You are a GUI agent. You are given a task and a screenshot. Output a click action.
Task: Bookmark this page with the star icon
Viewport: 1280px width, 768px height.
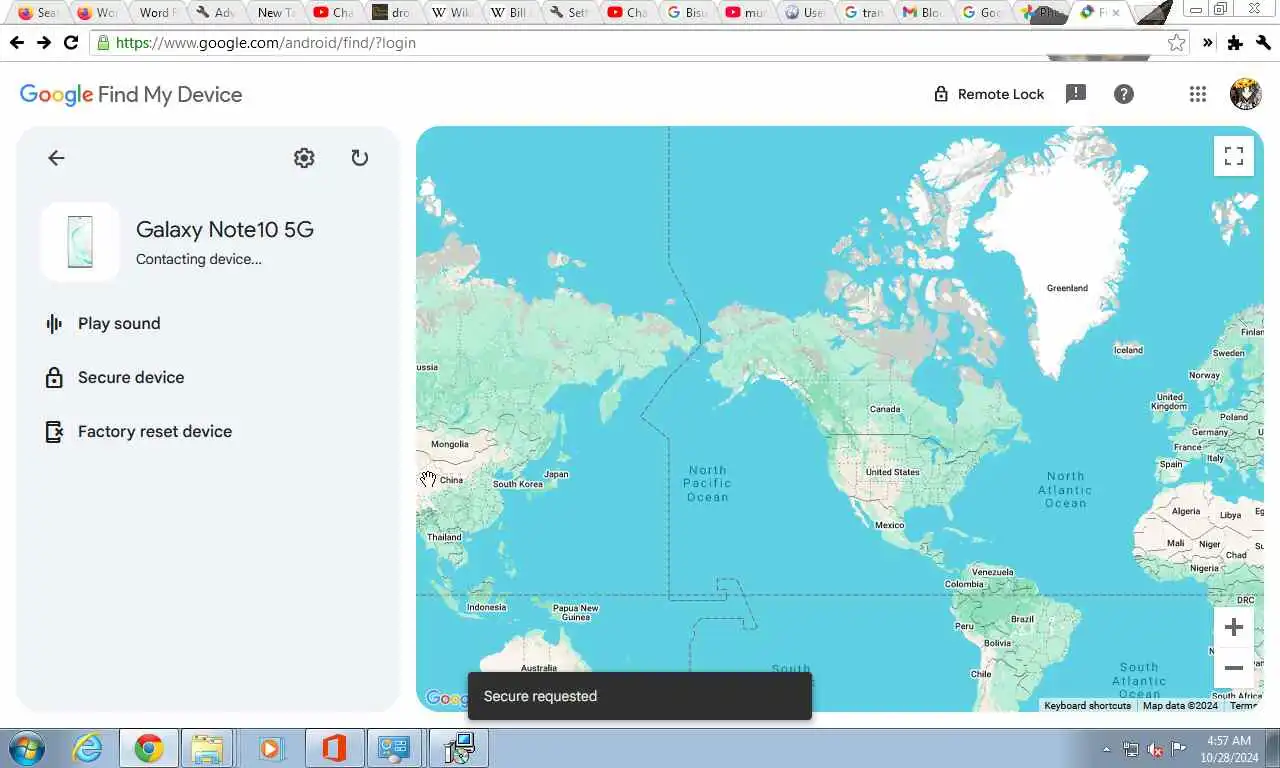tap(1176, 43)
